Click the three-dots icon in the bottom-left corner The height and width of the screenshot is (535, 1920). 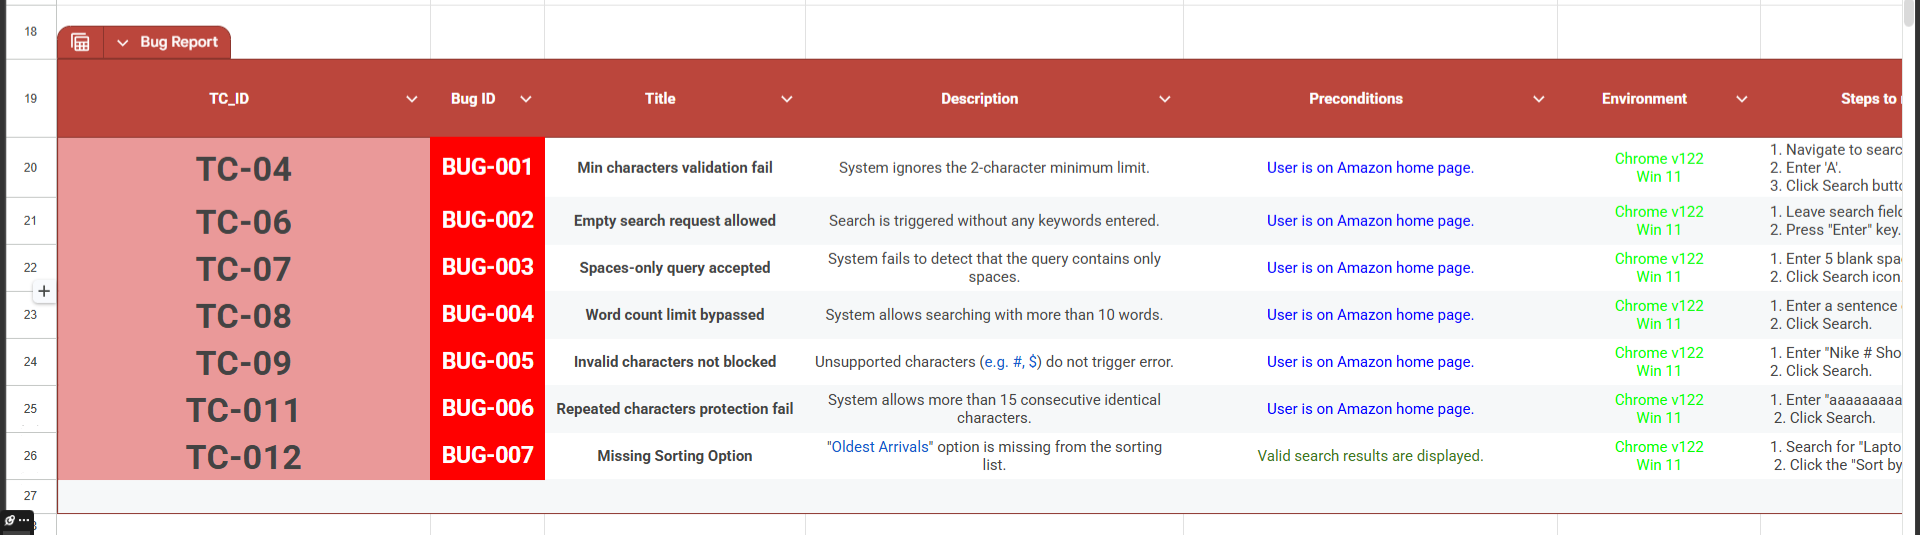pyautogui.click(x=24, y=520)
